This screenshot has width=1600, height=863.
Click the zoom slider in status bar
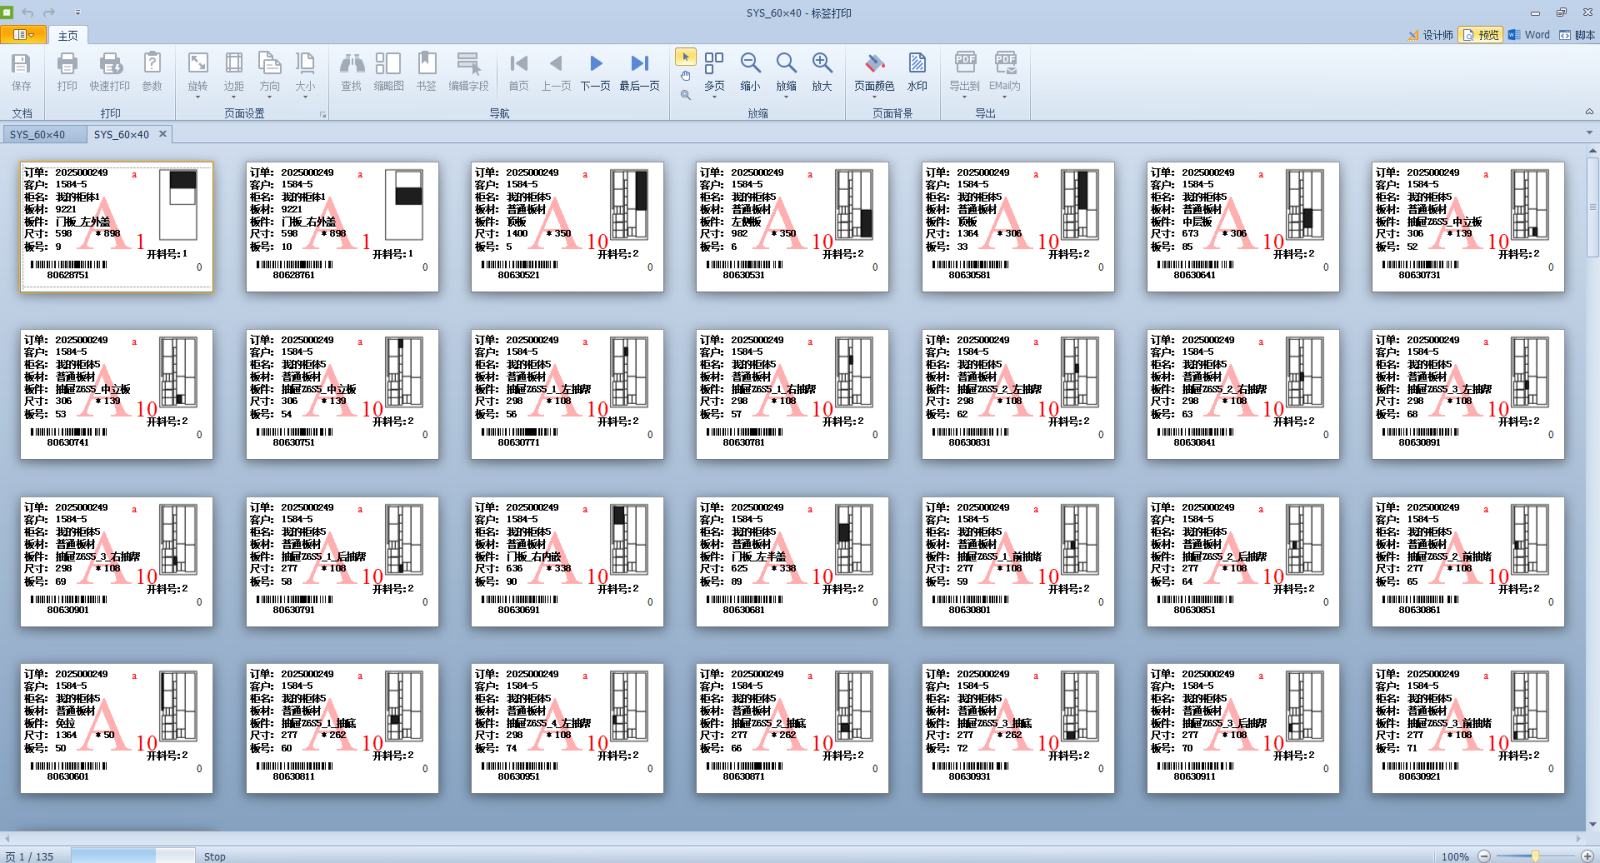click(1535, 856)
